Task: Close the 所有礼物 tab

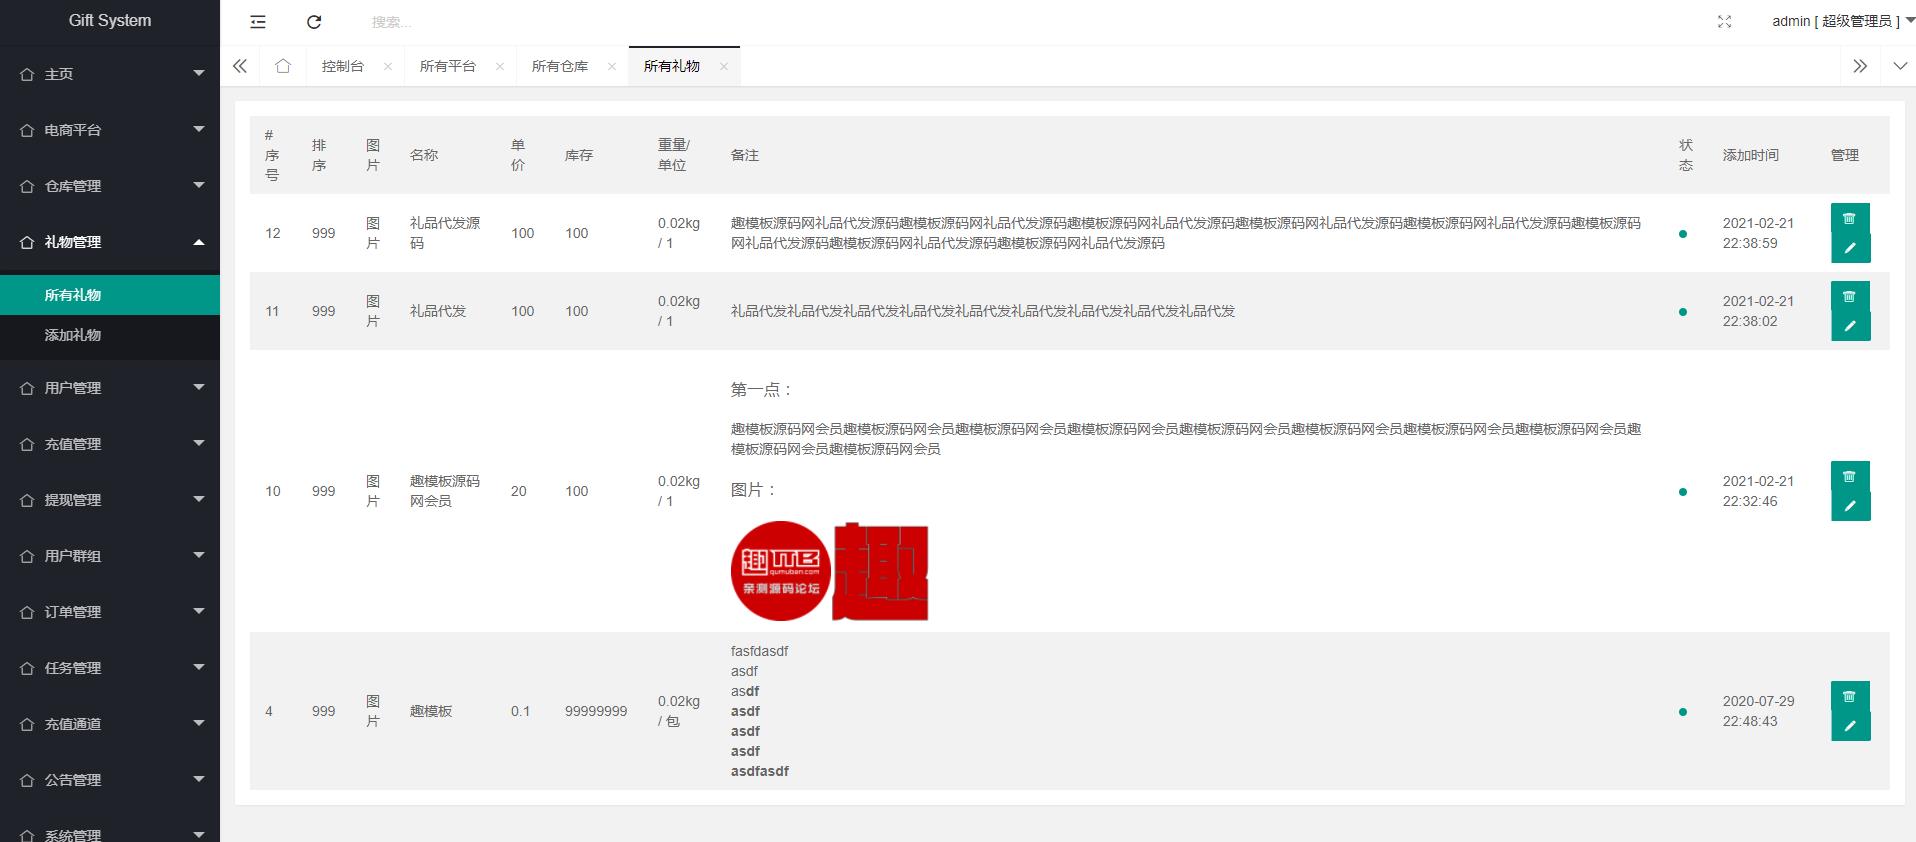Action: 724,67
